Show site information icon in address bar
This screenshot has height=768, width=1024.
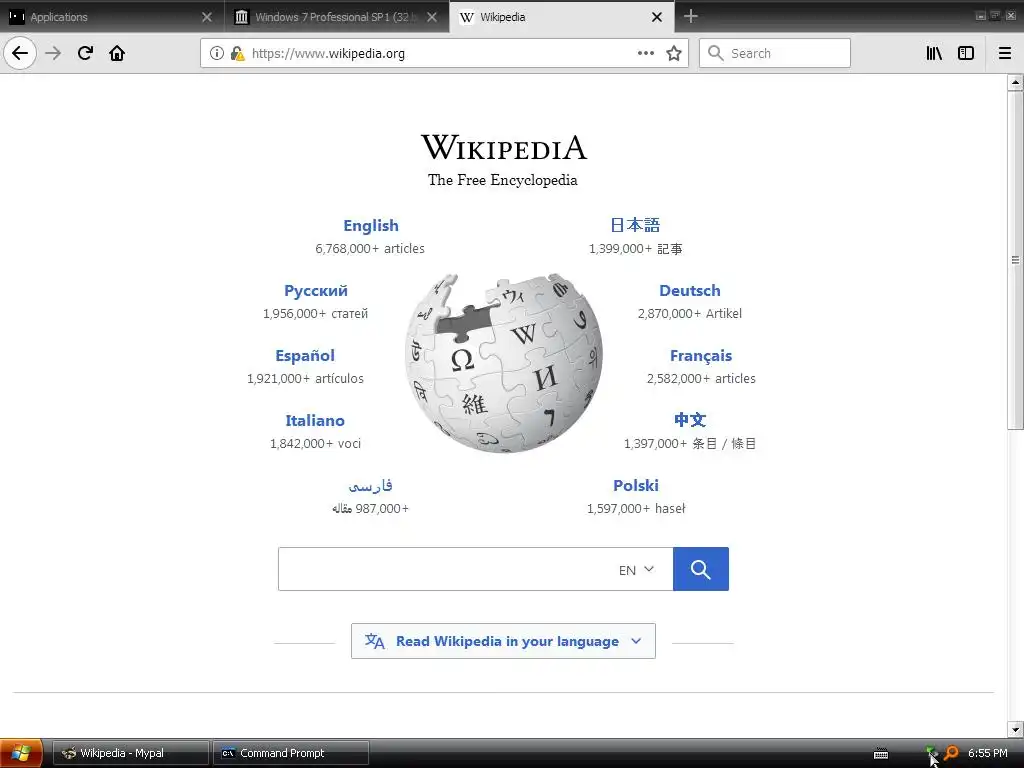(x=216, y=53)
